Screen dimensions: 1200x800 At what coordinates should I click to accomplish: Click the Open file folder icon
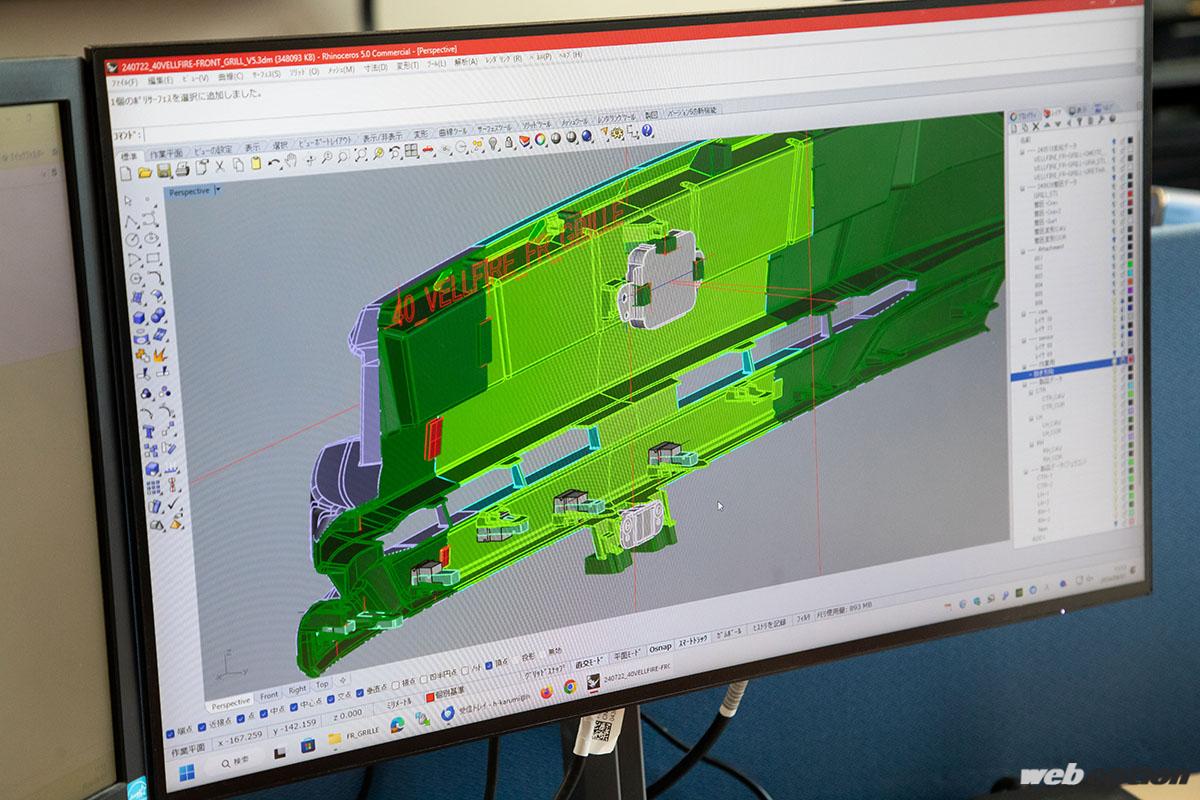click(x=146, y=172)
